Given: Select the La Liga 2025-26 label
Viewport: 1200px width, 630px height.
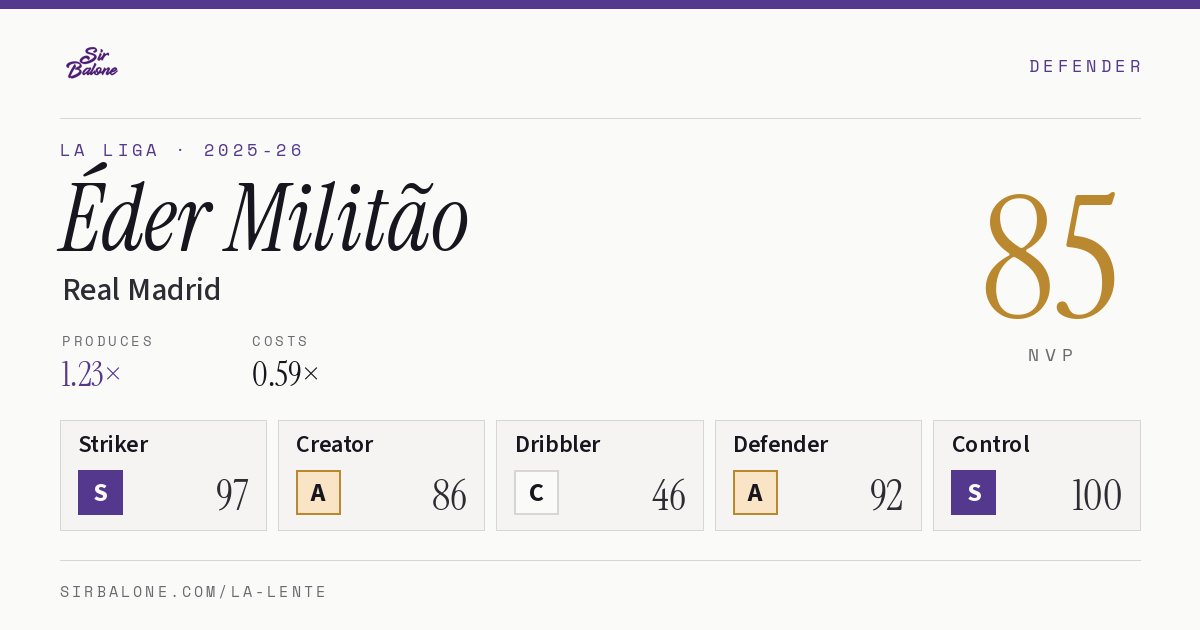Looking at the screenshot, I should 181,150.
